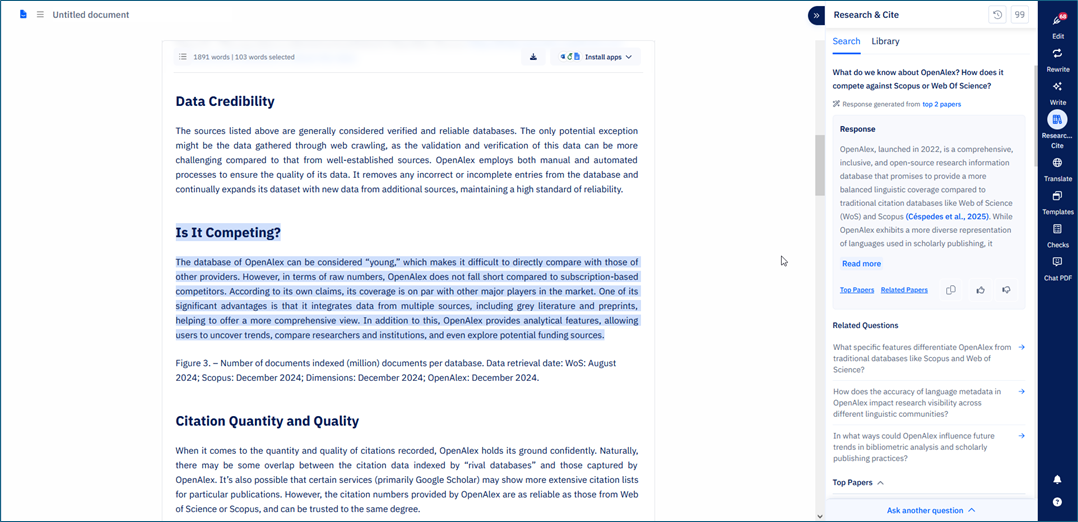Open the Translate tool
Screen dimensions: 1078x522
1058,169
